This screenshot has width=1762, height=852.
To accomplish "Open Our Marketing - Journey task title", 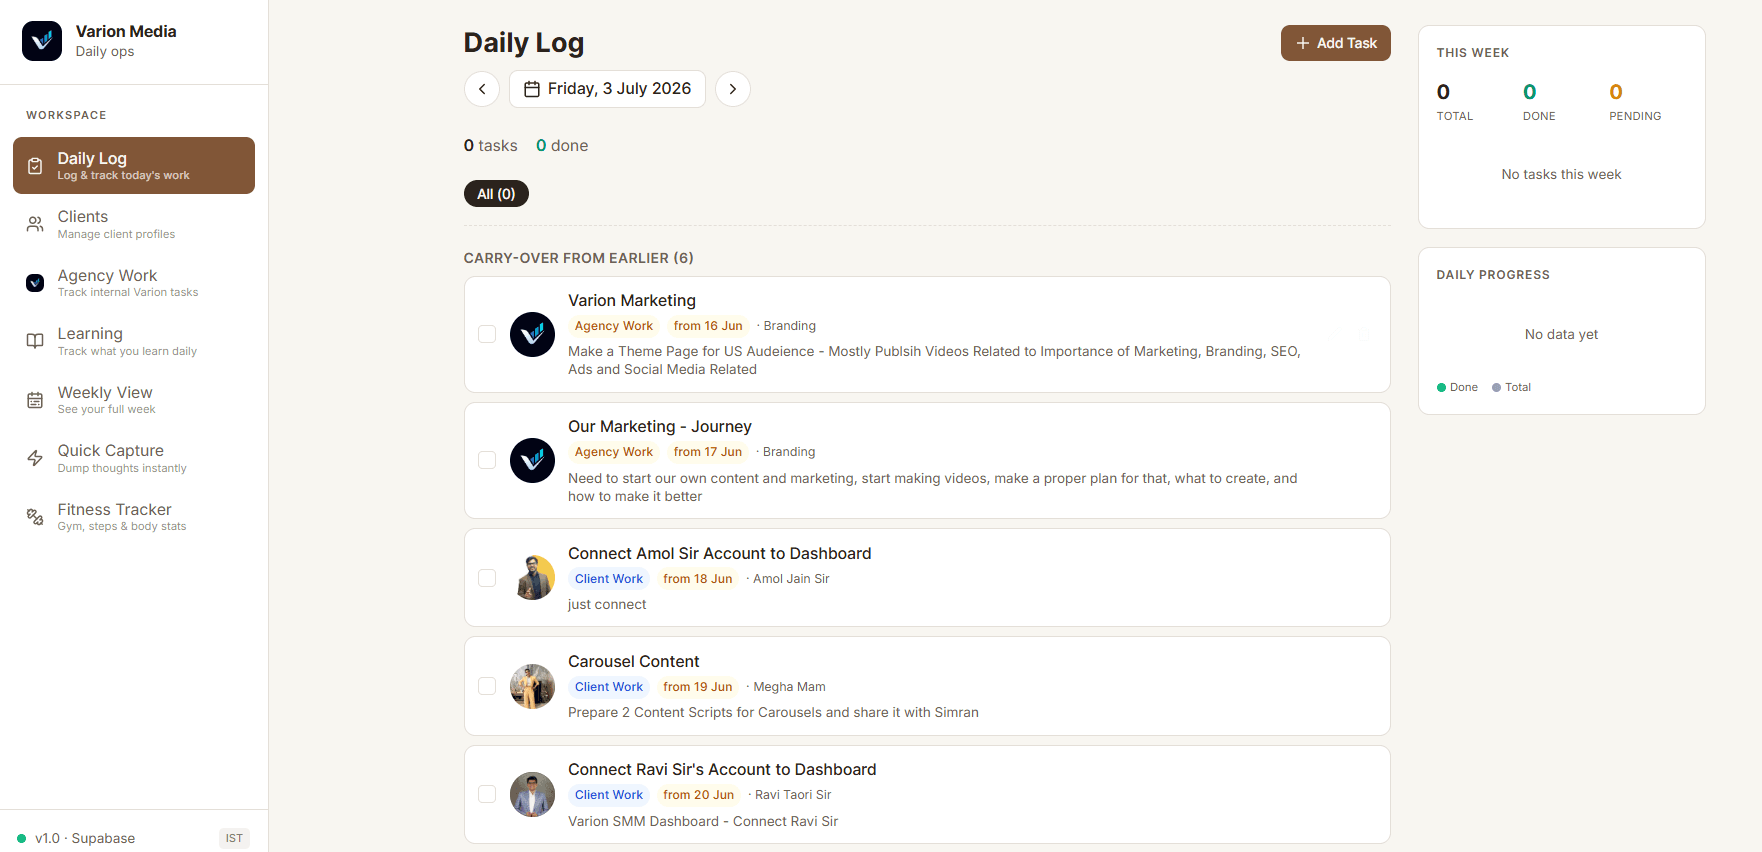I will 660,426.
